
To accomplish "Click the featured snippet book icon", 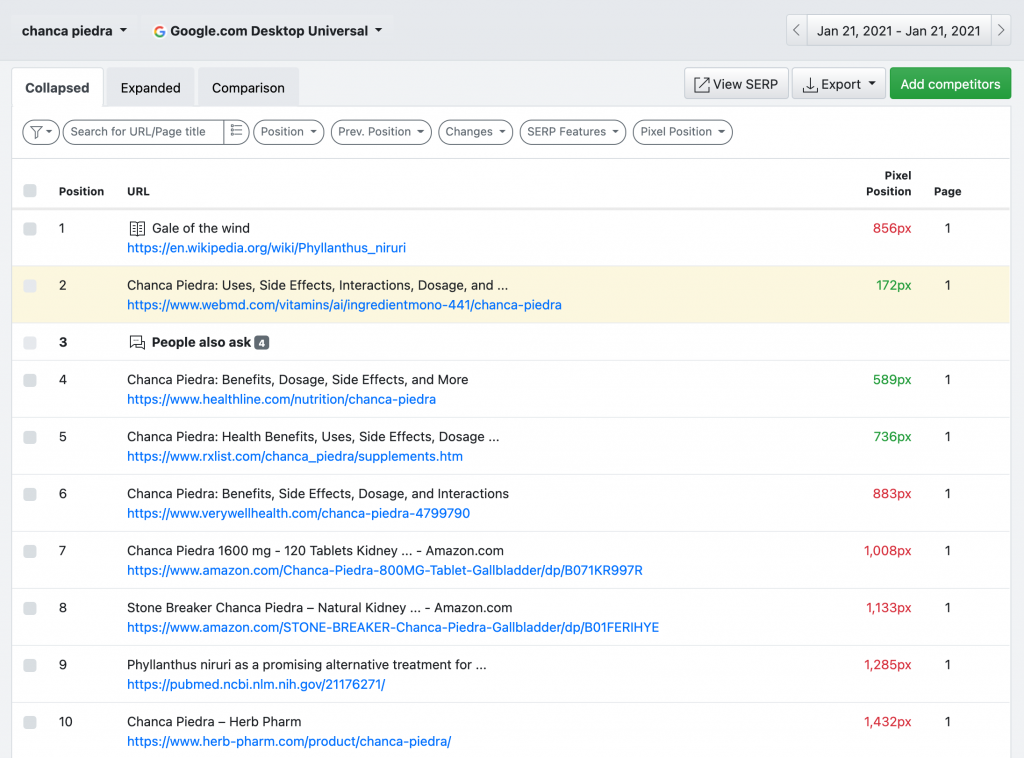I will [x=137, y=229].
